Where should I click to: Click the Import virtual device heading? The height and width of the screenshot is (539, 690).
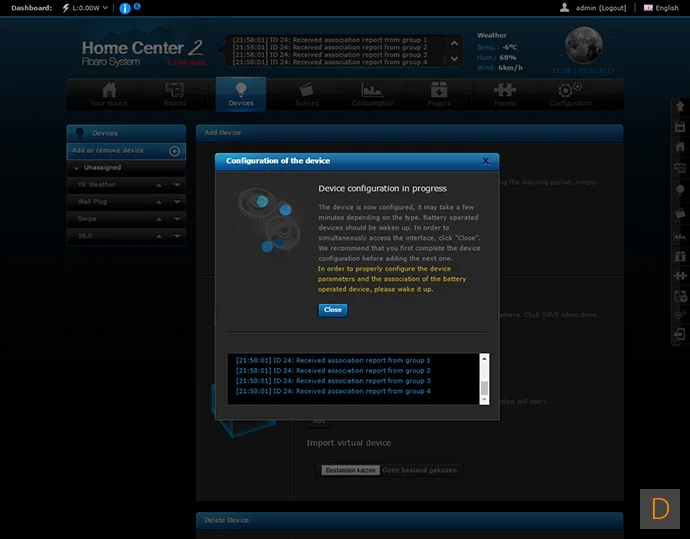coord(349,443)
